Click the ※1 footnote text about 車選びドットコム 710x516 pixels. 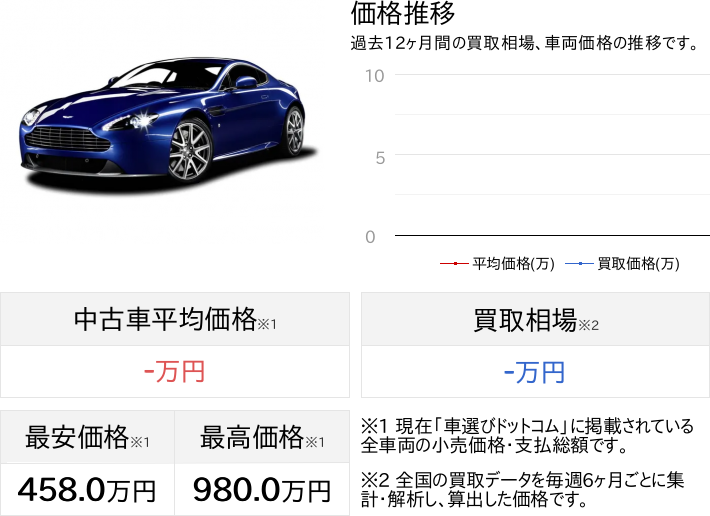coord(528,436)
